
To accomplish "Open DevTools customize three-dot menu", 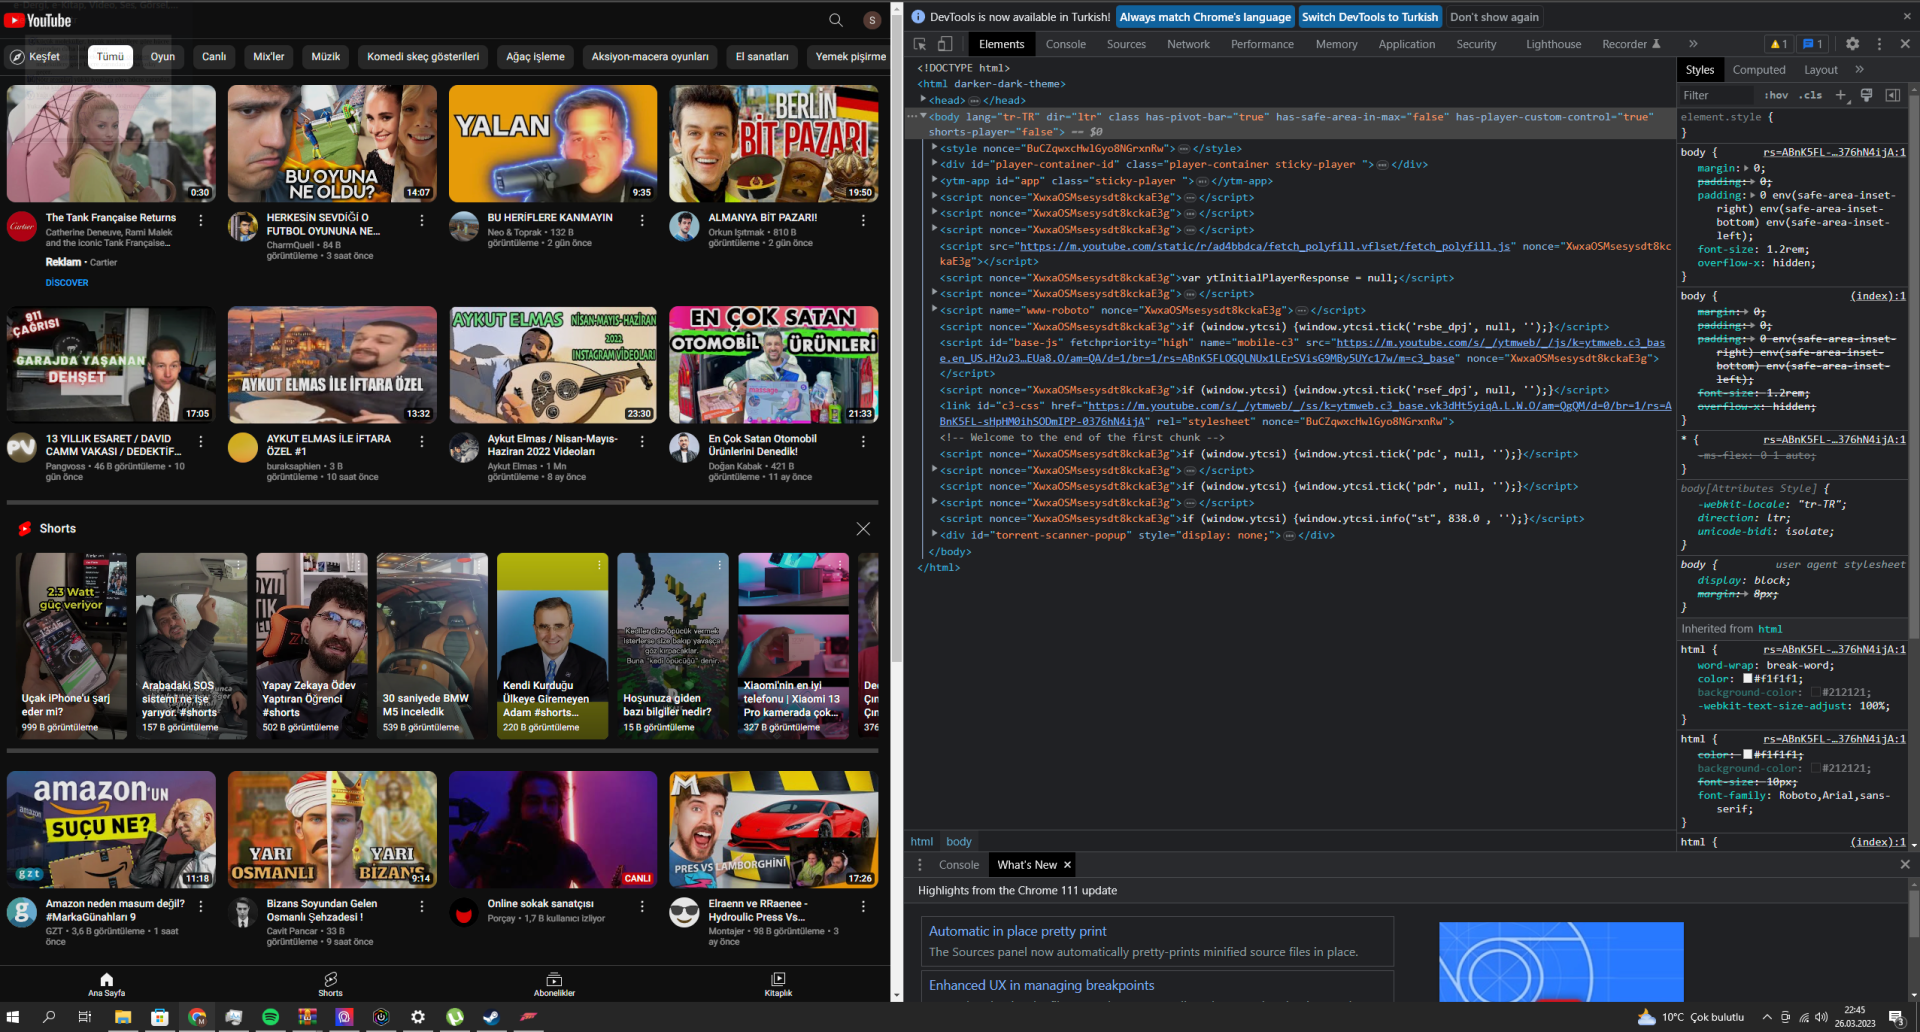I will [x=1879, y=44].
